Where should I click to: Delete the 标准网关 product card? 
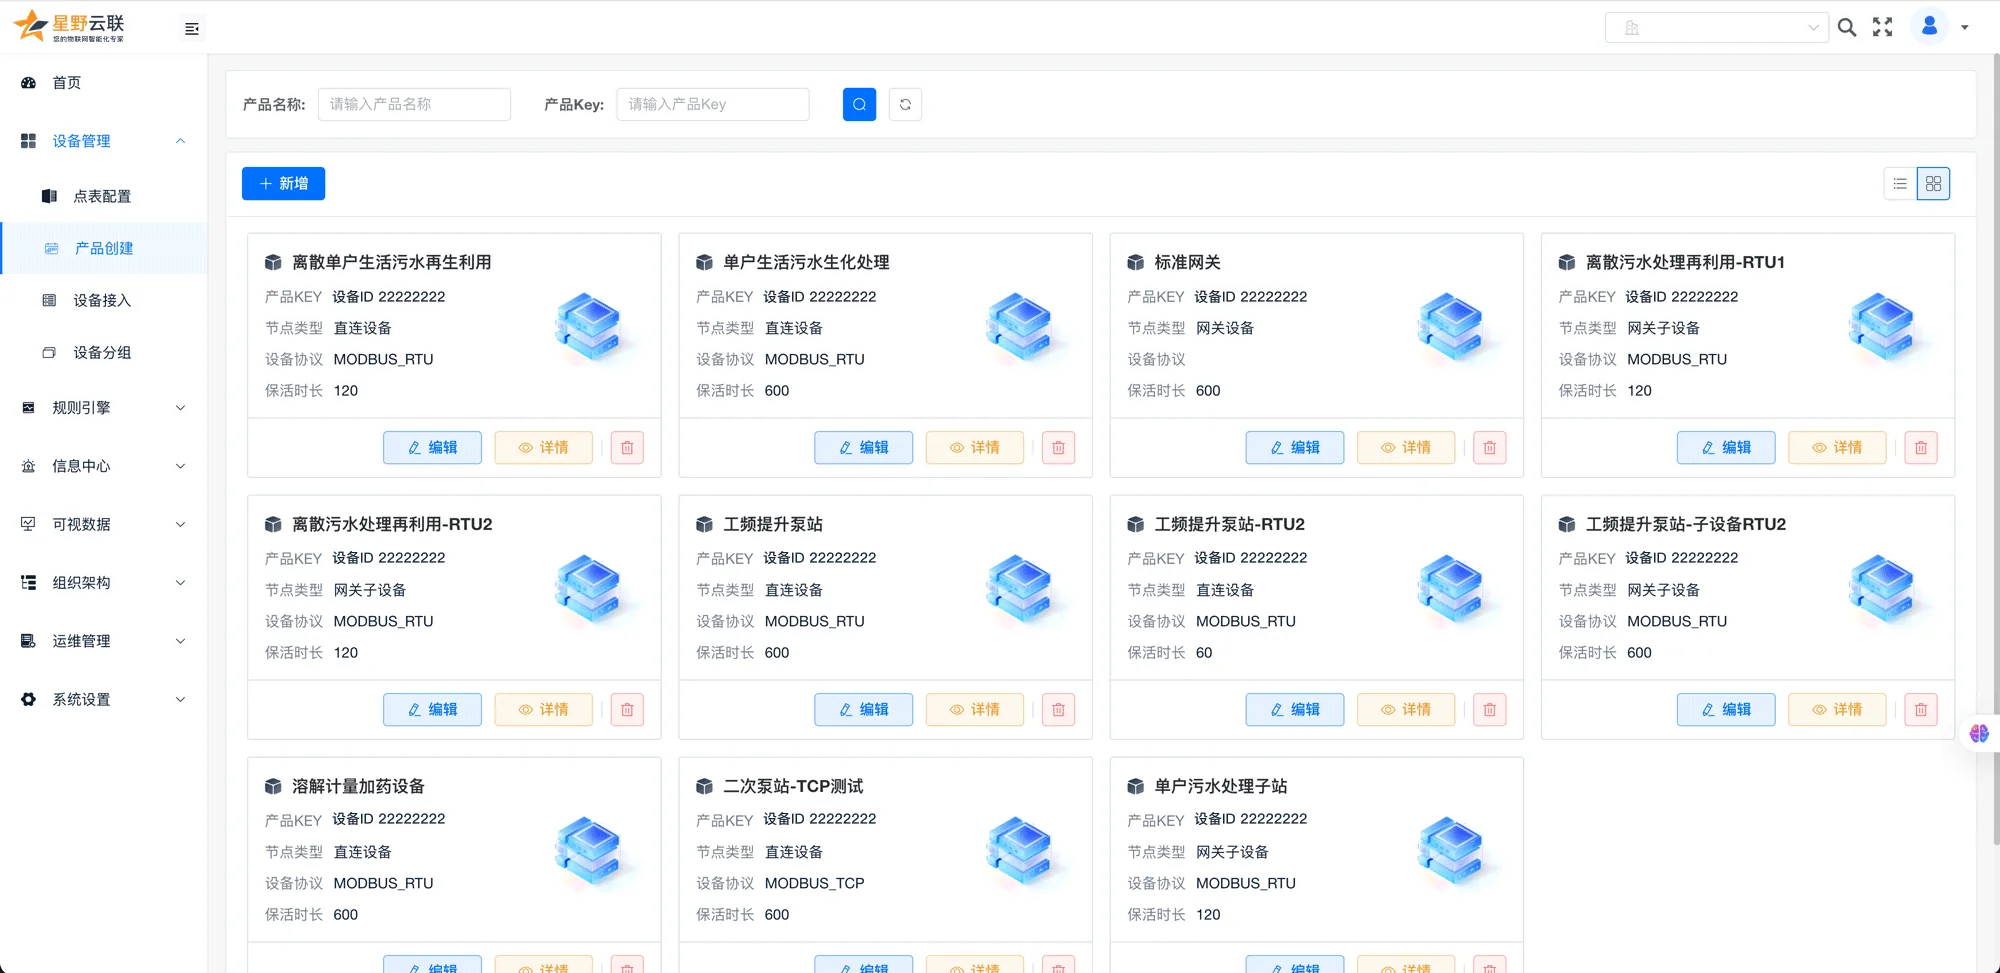point(1489,448)
